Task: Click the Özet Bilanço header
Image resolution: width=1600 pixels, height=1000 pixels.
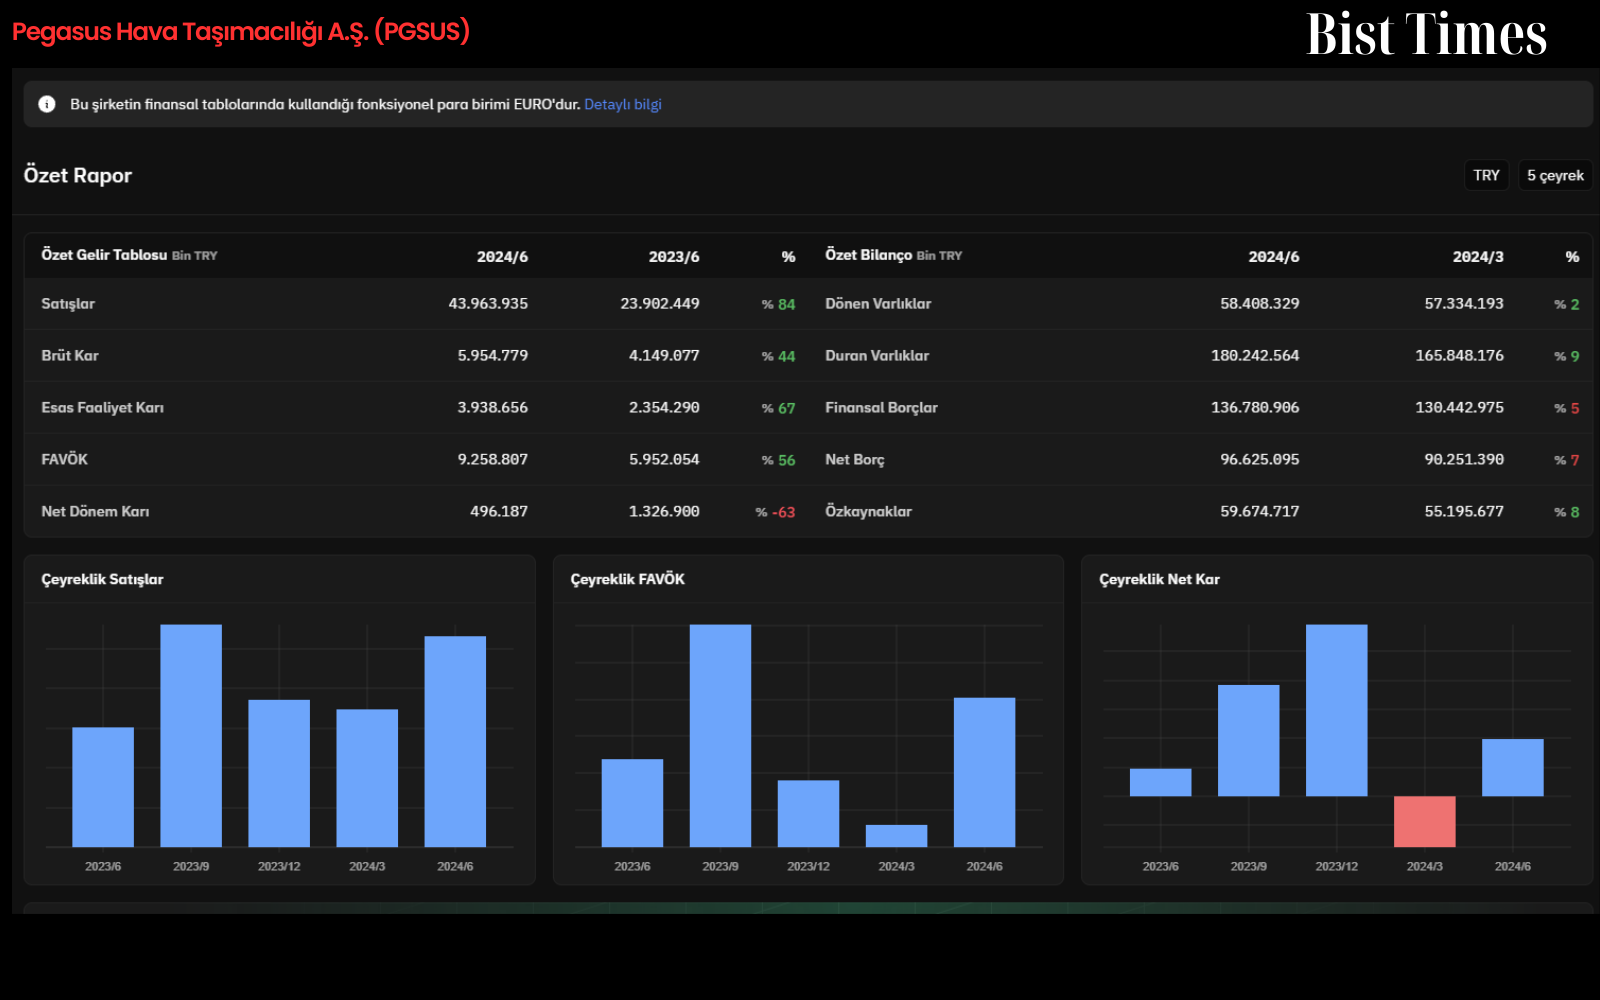Action: coord(868,255)
